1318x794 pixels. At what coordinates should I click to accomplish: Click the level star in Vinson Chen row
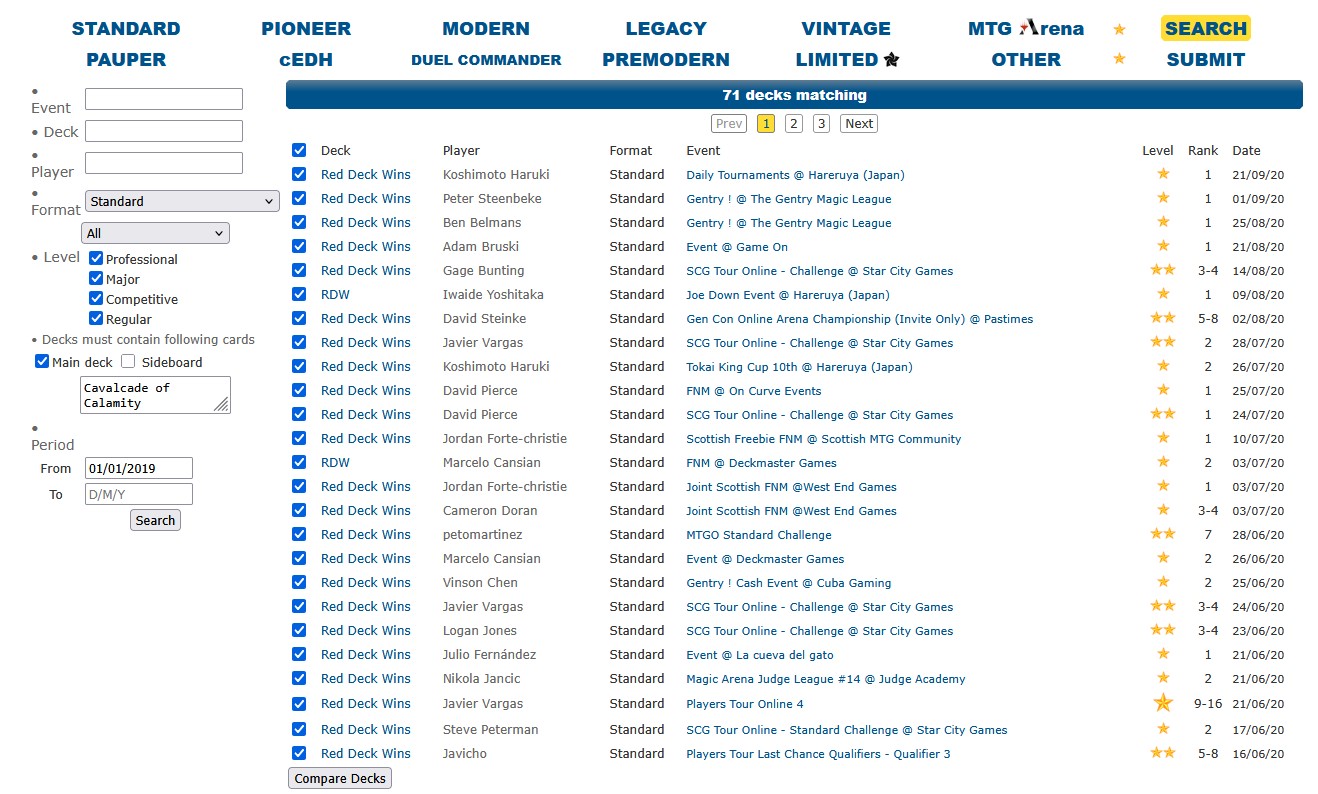point(1163,582)
